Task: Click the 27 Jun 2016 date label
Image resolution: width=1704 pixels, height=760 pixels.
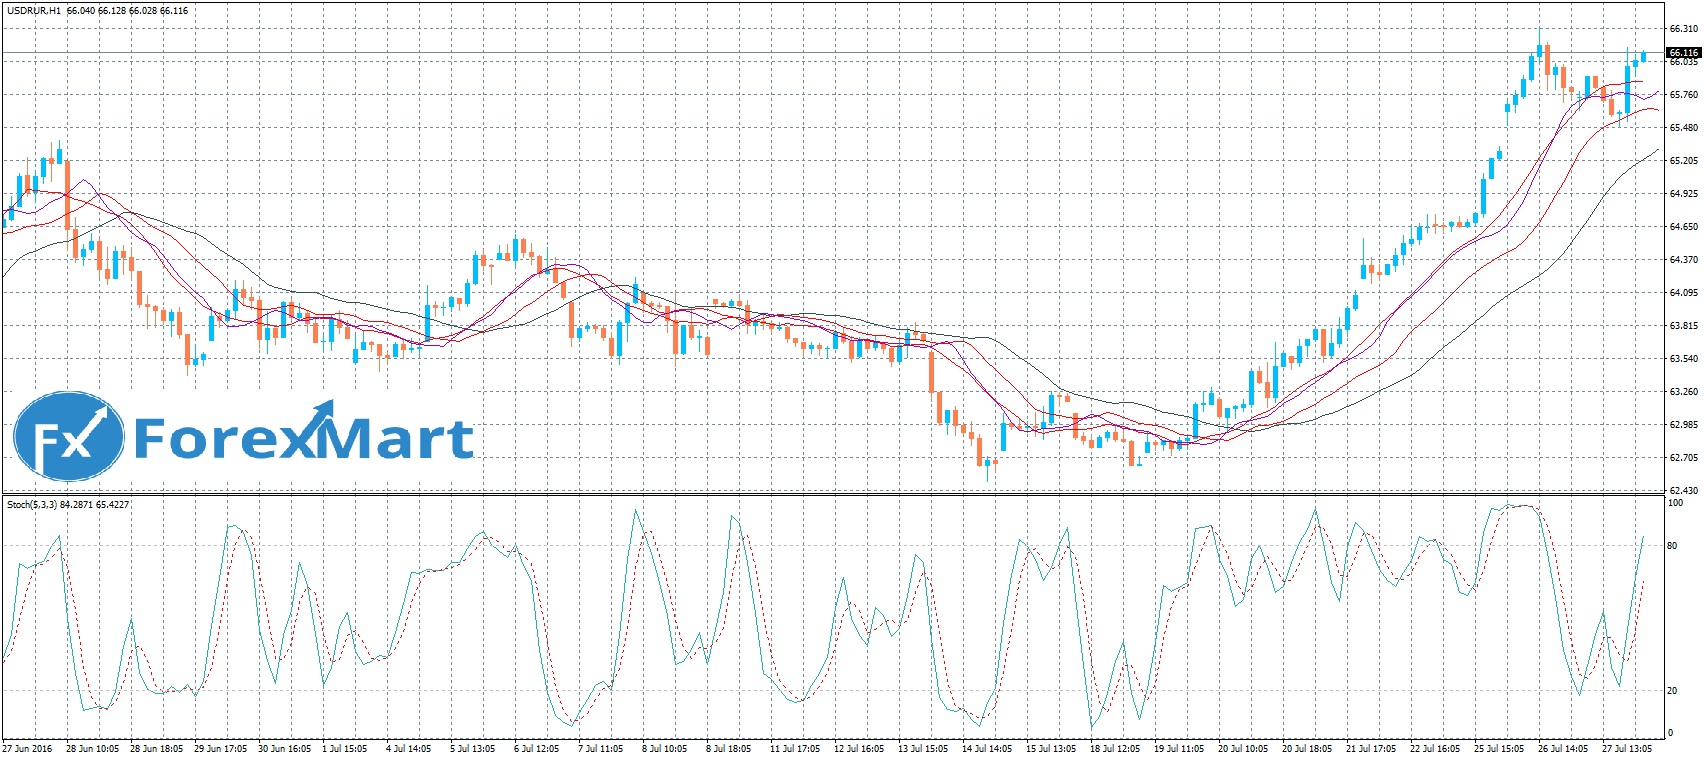Action: (x=28, y=748)
